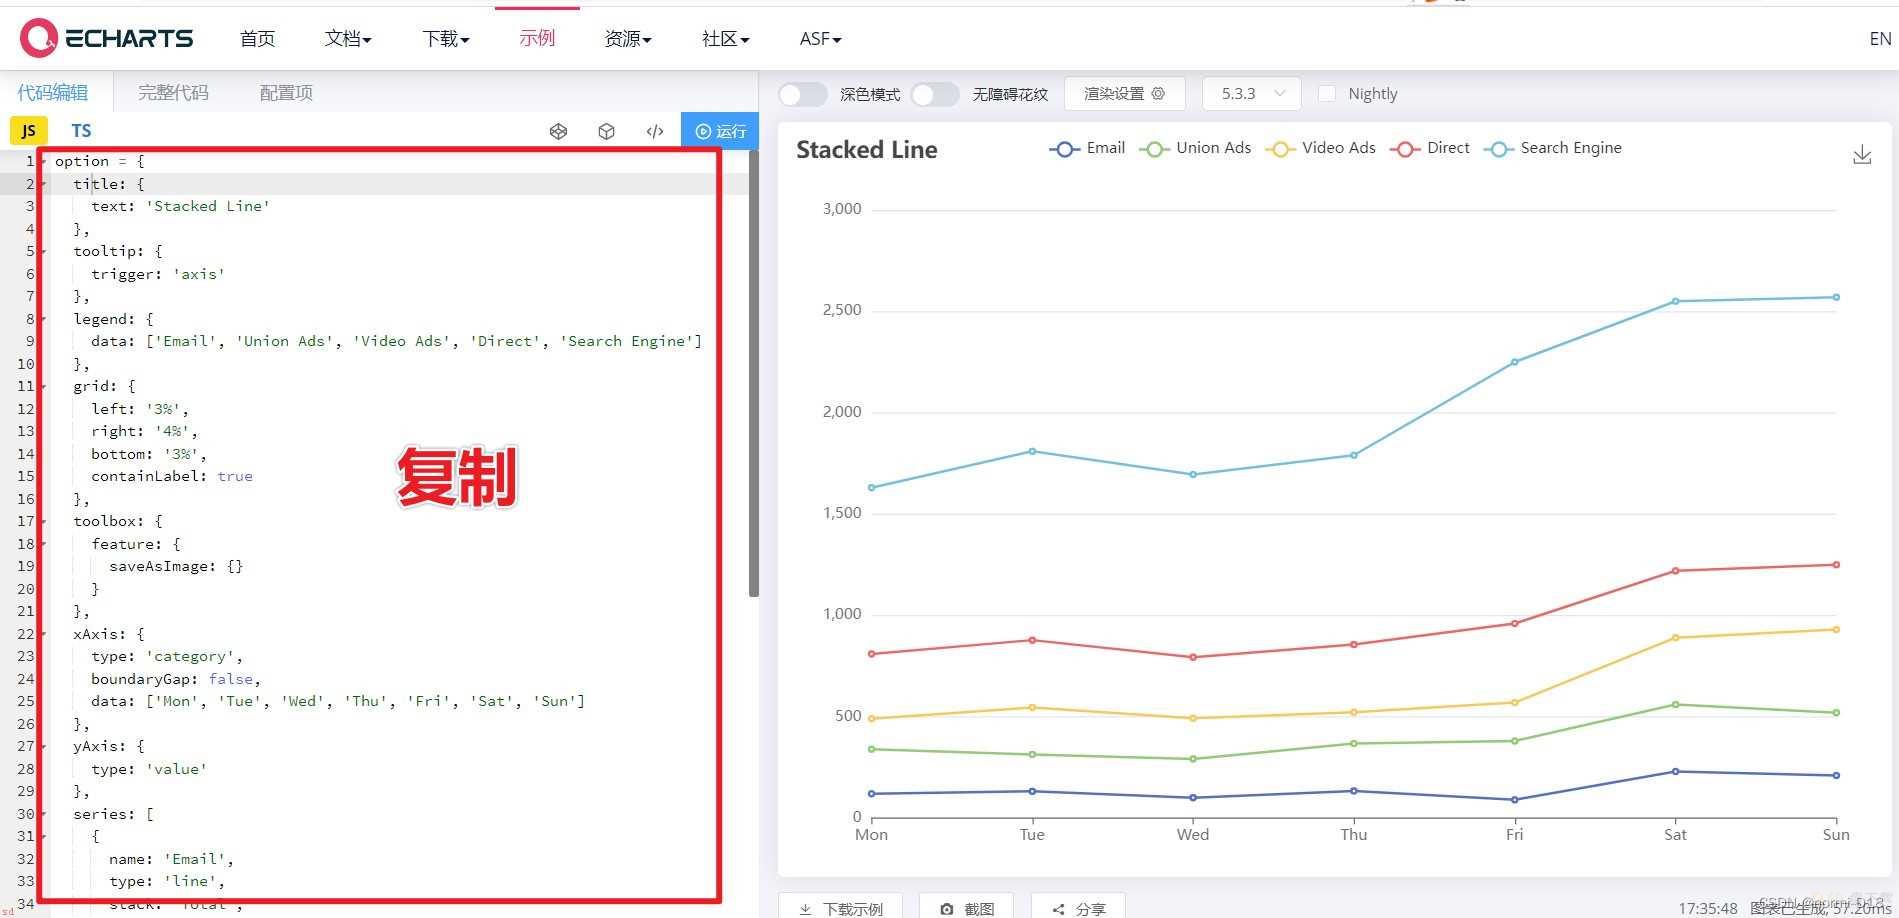
Task: Click the 运行 run button
Action: click(720, 131)
